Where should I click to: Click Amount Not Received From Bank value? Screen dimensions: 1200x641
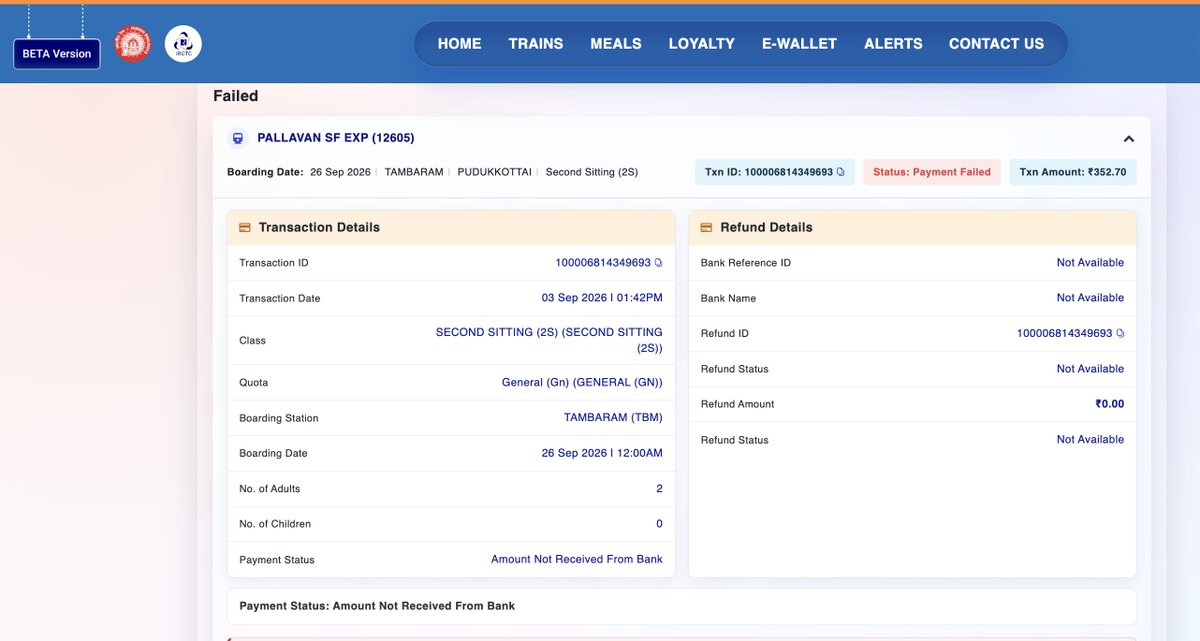click(577, 559)
